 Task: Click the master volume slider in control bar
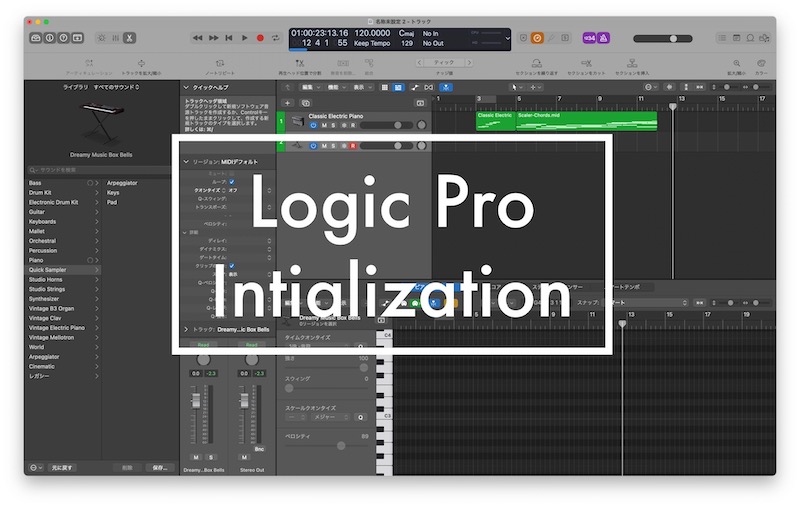click(x=663, y=38)
